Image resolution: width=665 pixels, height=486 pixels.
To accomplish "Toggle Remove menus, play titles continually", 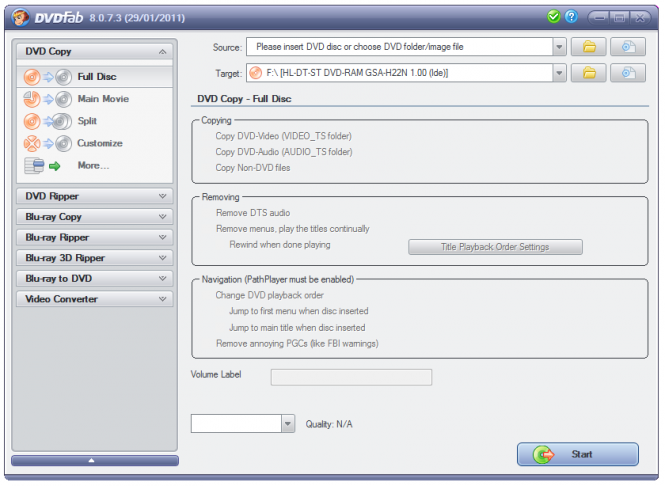I will pyautogui.click(x=293, y=229).
